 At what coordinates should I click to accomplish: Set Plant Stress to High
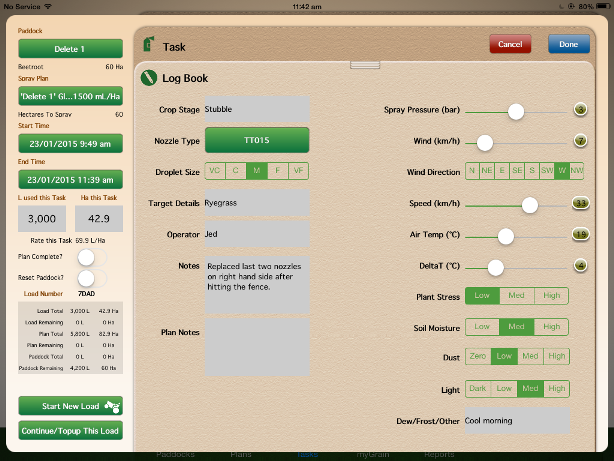pos(552,296)
